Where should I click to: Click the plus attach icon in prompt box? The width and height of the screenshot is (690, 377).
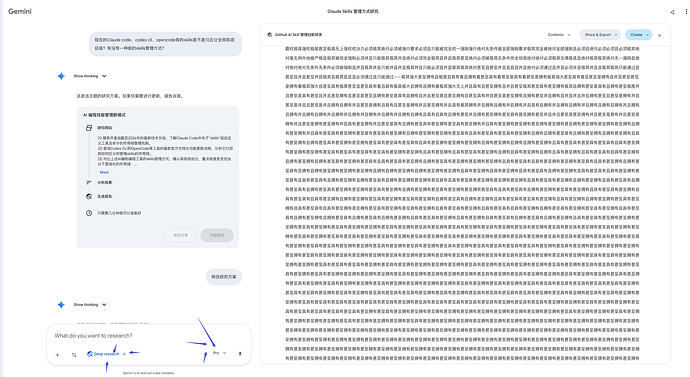pyautogui.click(x=57, y=355)
